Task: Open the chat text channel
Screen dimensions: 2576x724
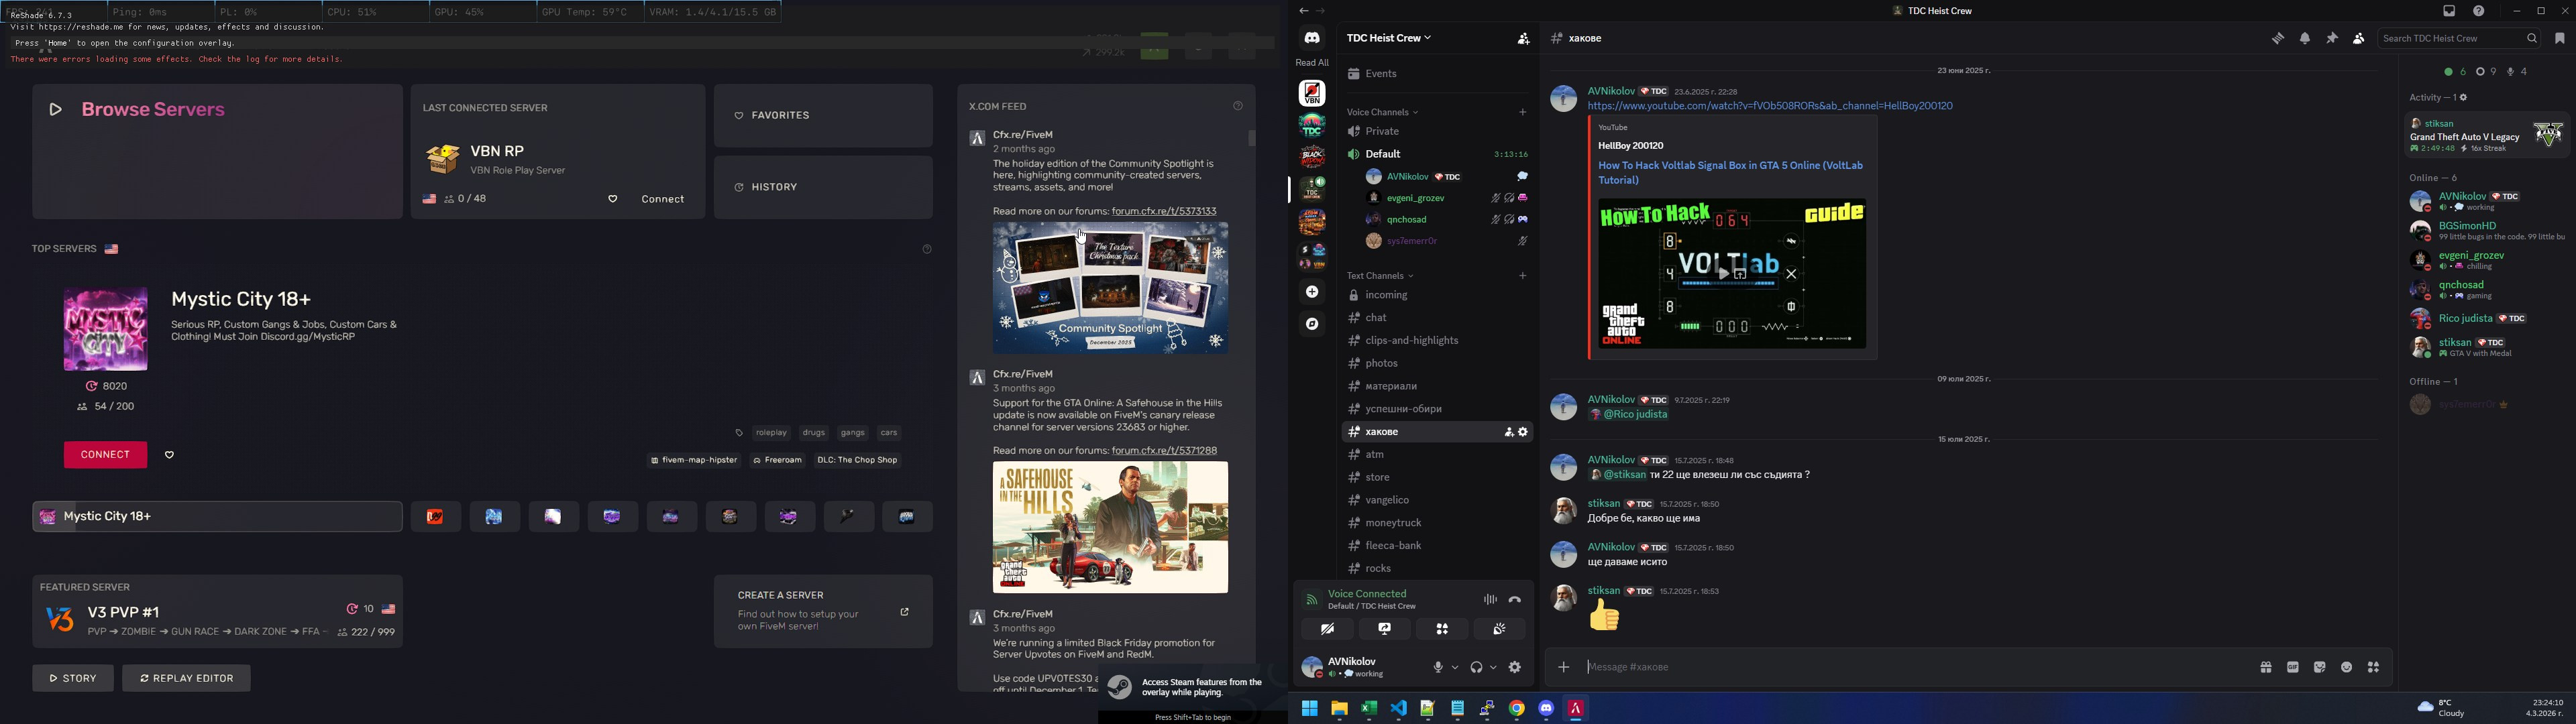Action: [x=1436, y=318]
